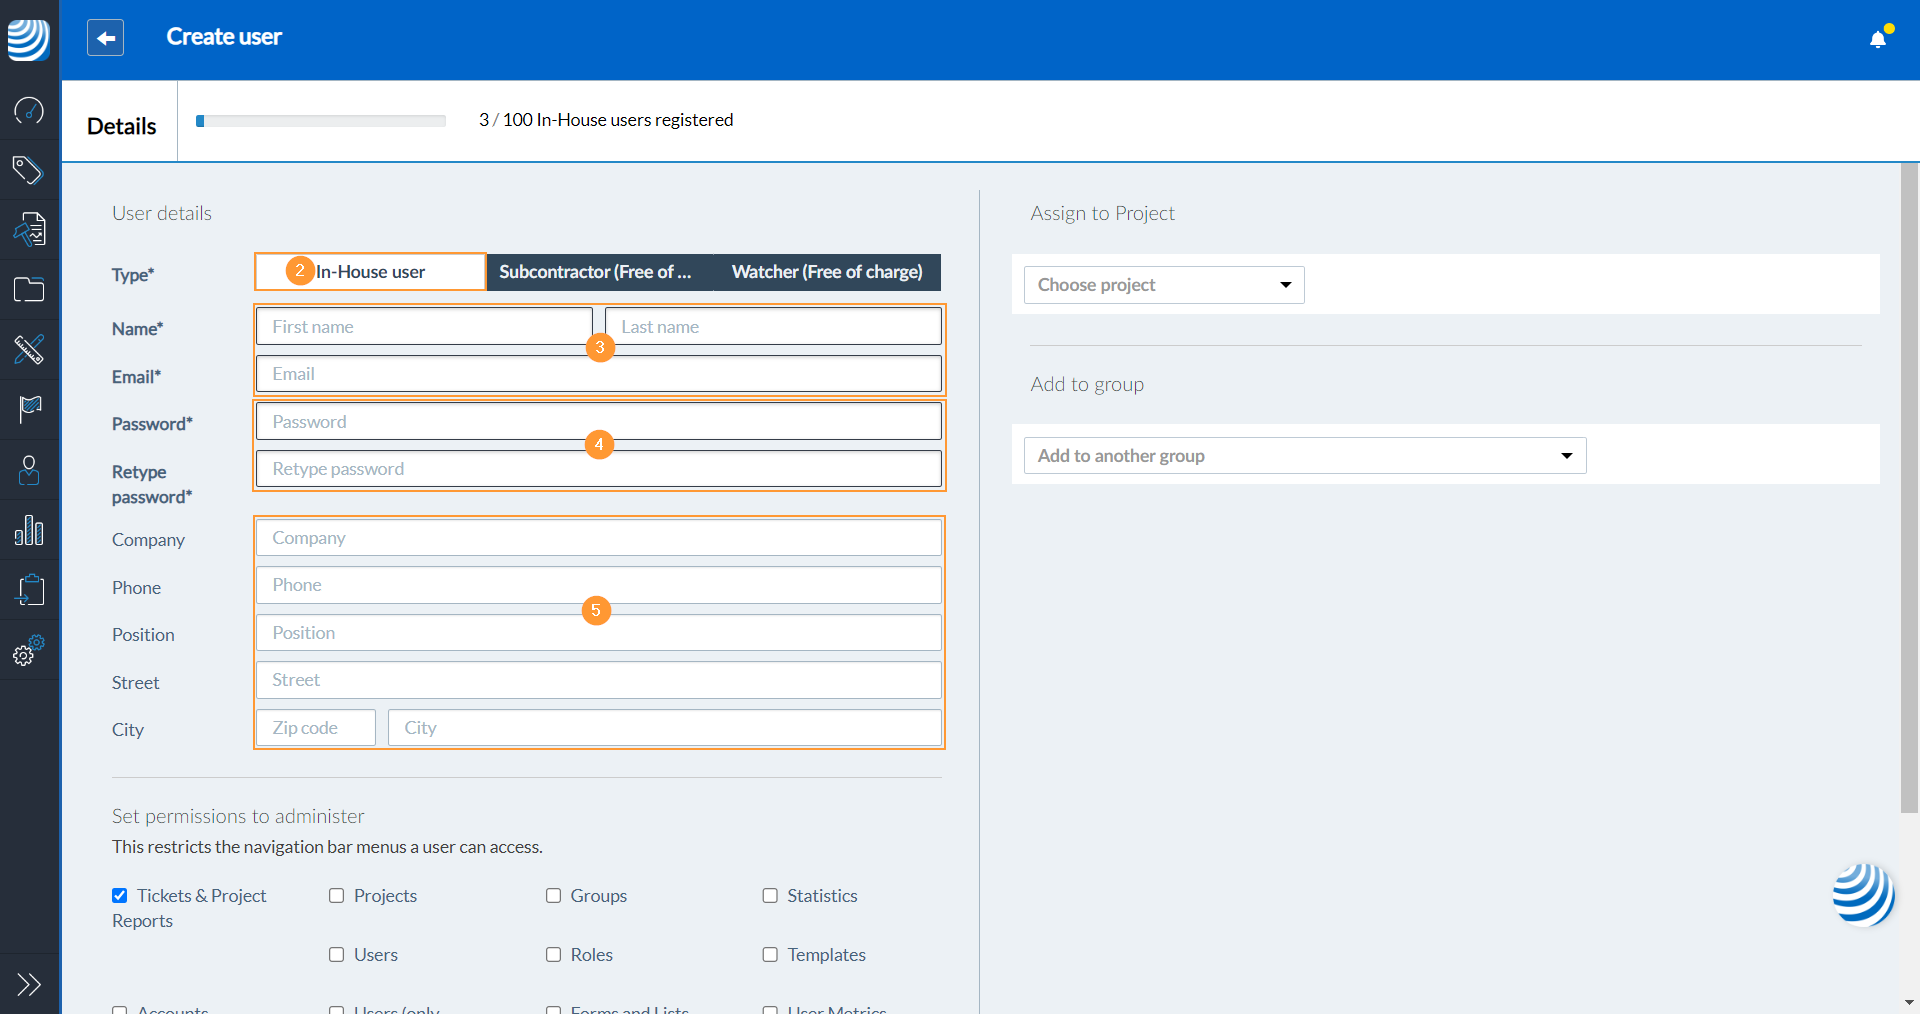This screenshot has width=1920, height=1014.
Task: Open the Dashboard speedometer icon
Action: pos(29,111)
